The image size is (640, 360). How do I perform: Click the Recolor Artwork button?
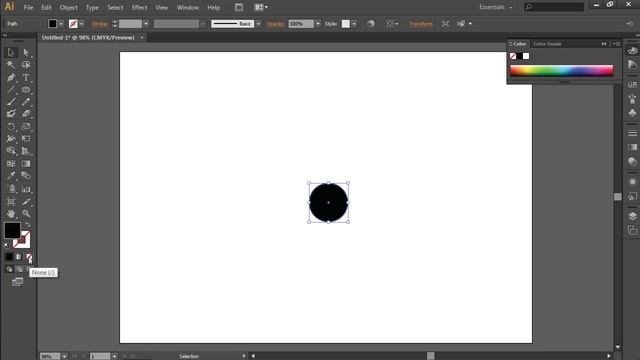click(371, 24)
